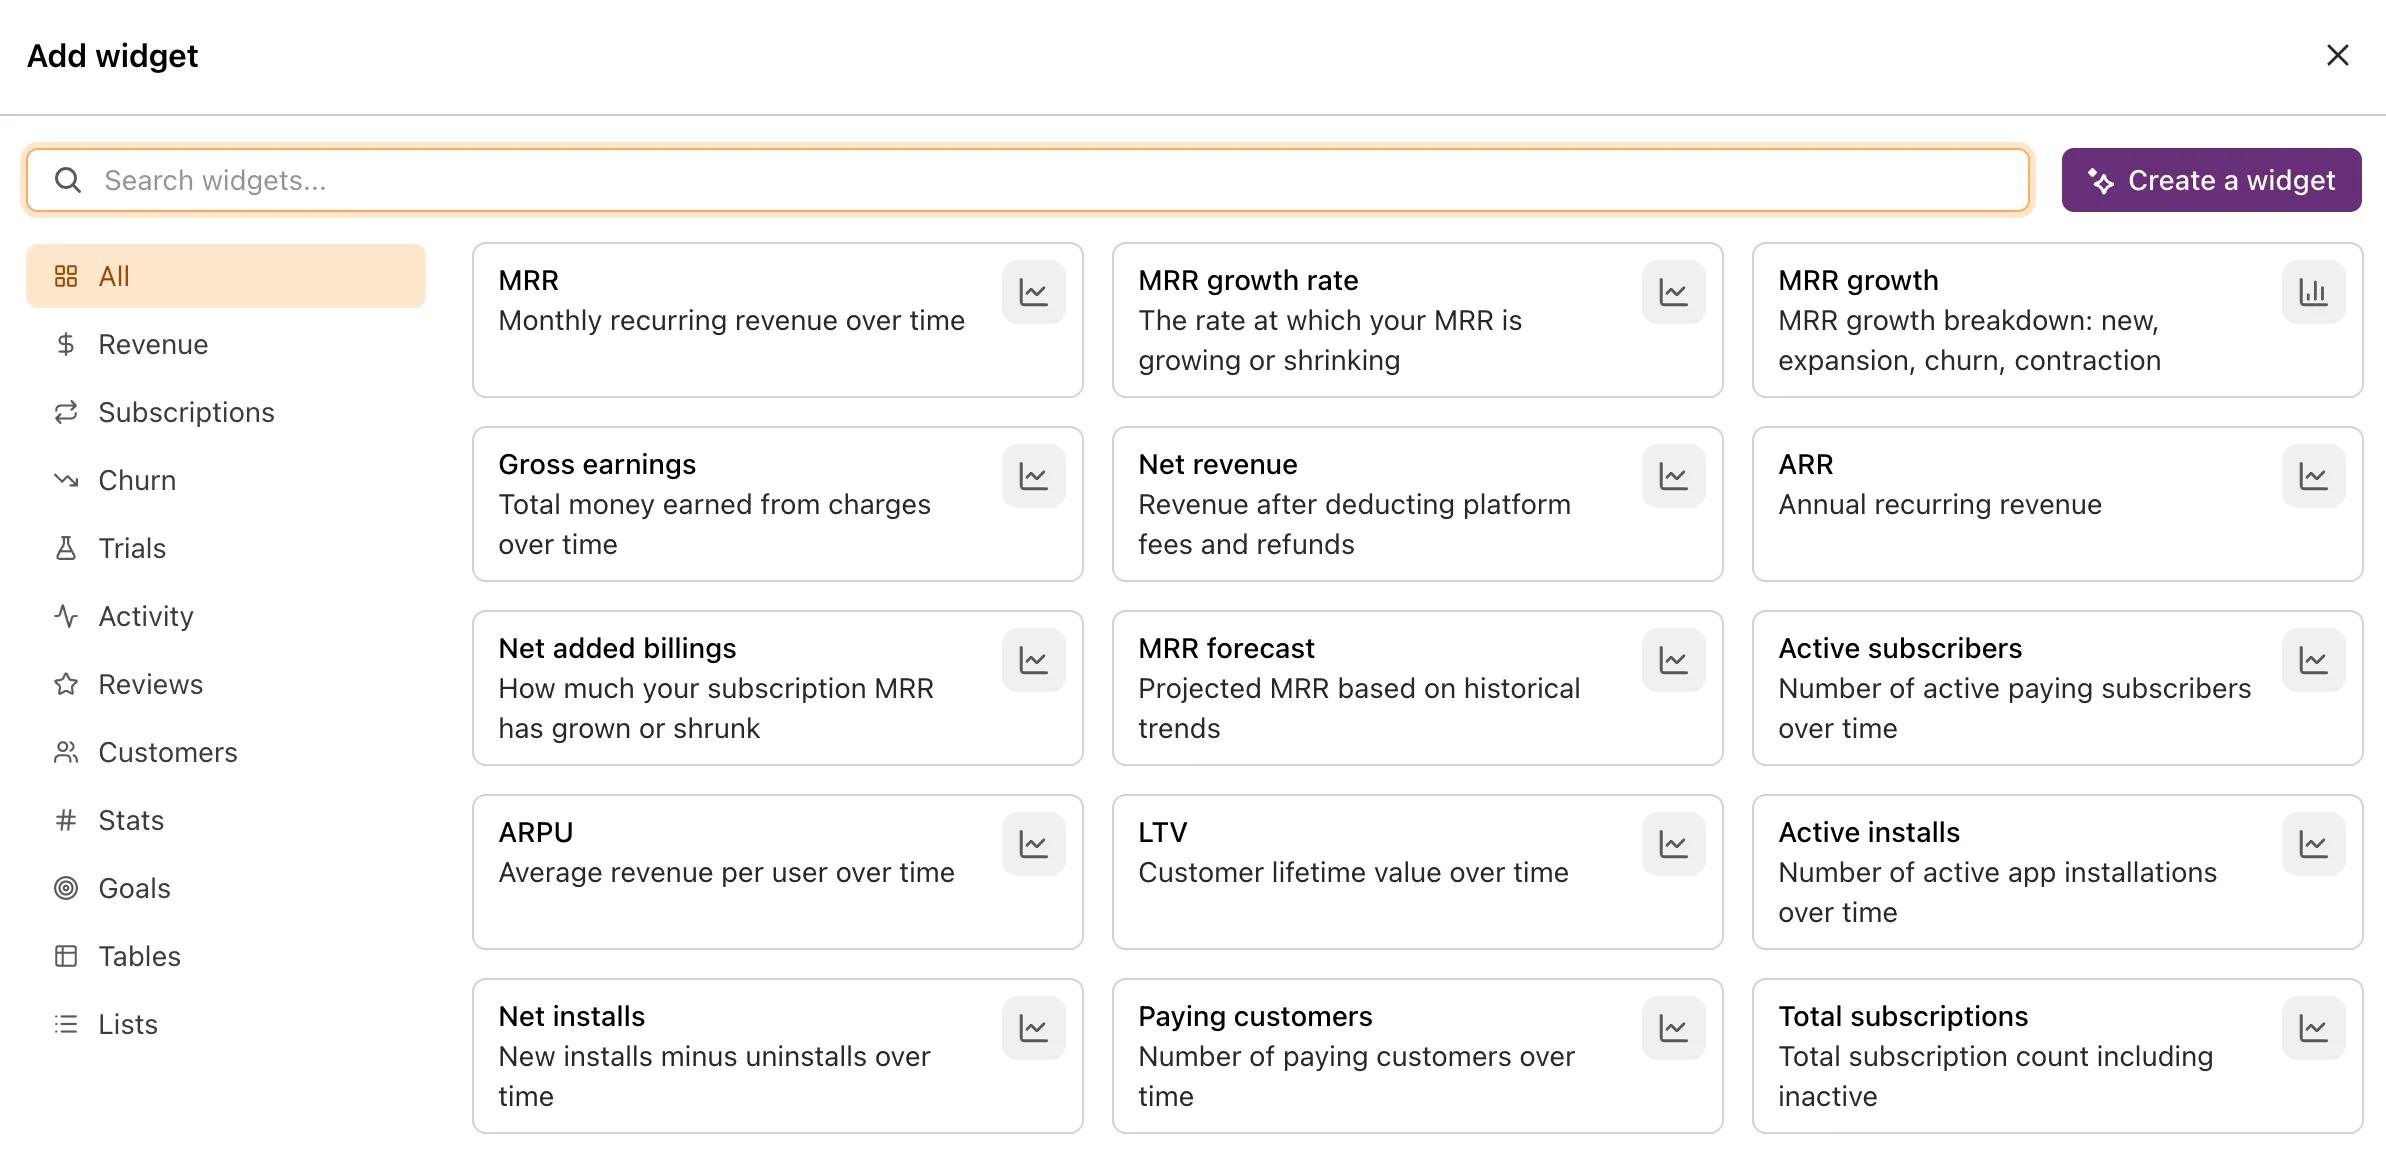The width and height of the screenshot is (2386, 1150).
Task: Click the chart icon on Net revenue card
Action: click(x=1673, y=476)
